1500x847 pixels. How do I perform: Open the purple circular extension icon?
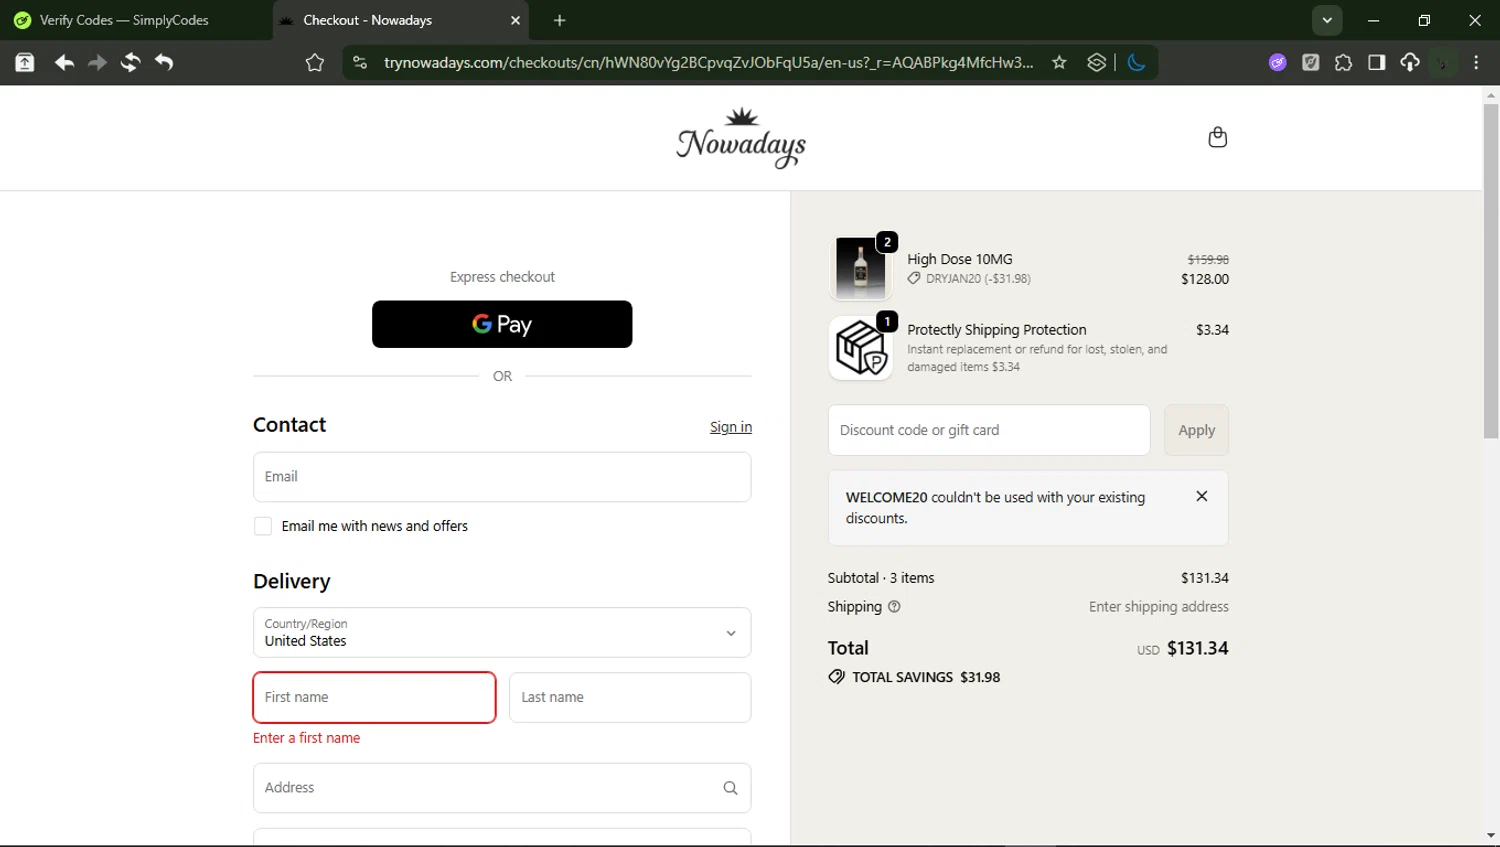pyautogui.click(x=1277, y=63)
